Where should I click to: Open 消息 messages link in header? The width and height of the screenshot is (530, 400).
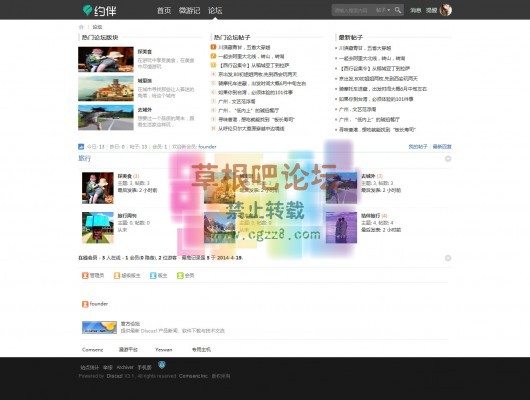[x=415, y=10]
